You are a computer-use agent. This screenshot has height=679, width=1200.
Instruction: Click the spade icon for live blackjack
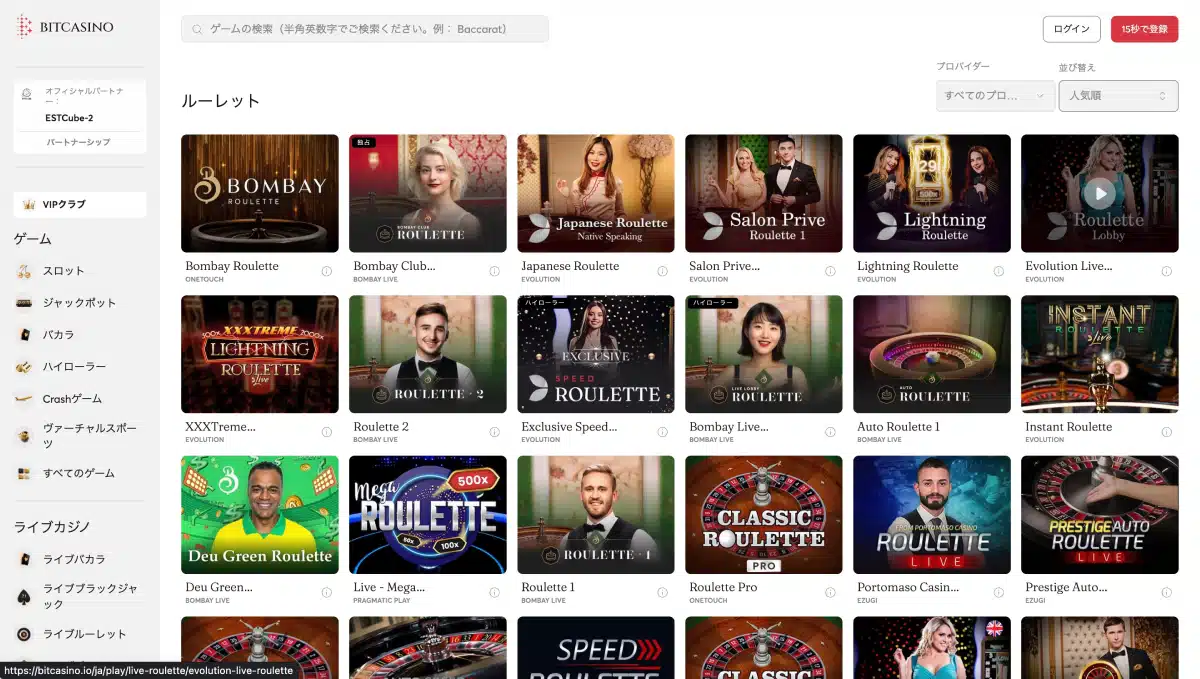[24, 597]
